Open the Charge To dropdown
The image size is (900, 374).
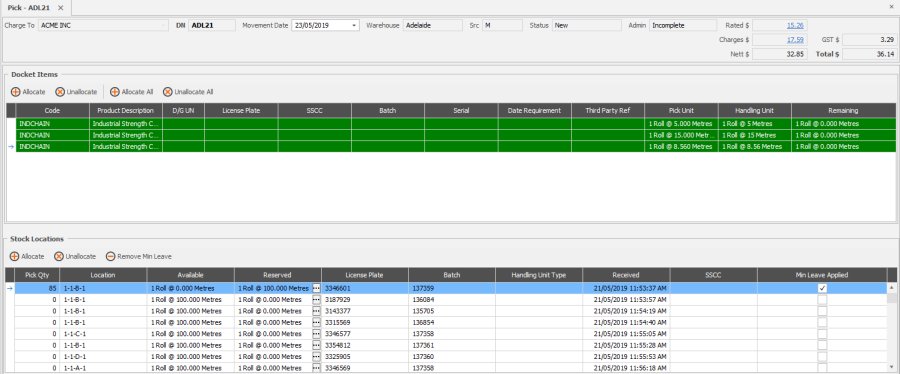tap(165, 25)
